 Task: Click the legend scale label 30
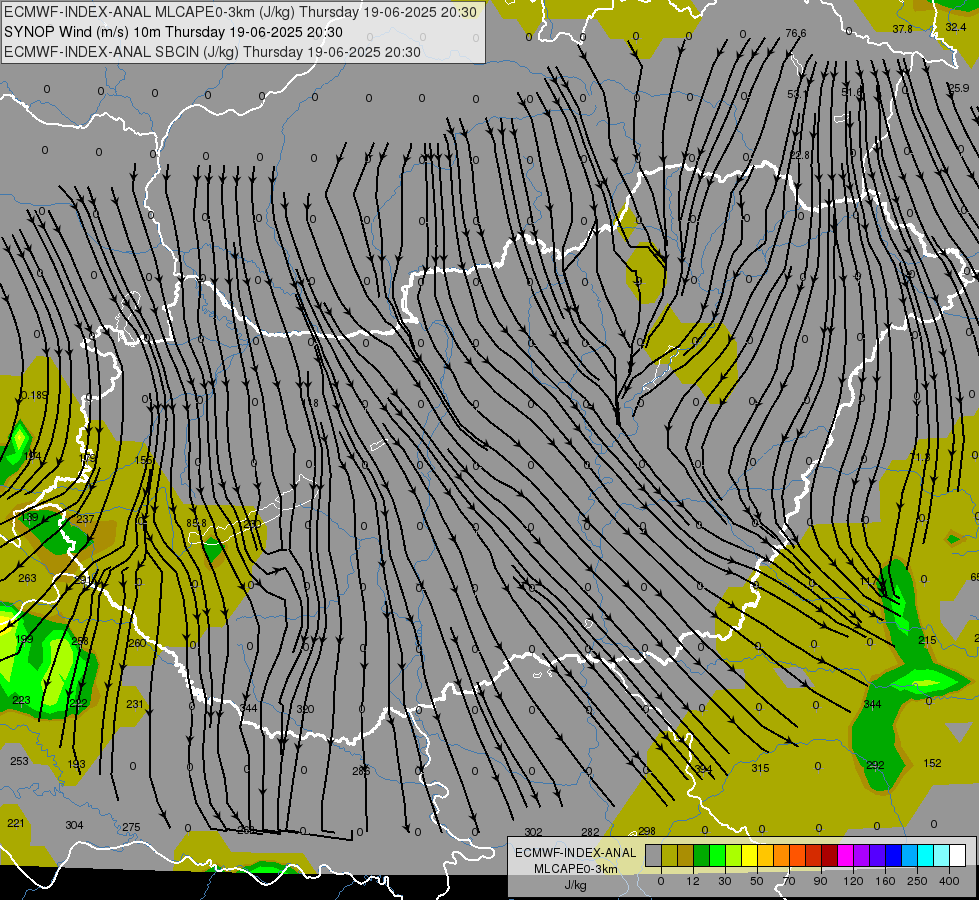[x=725, y=881]
